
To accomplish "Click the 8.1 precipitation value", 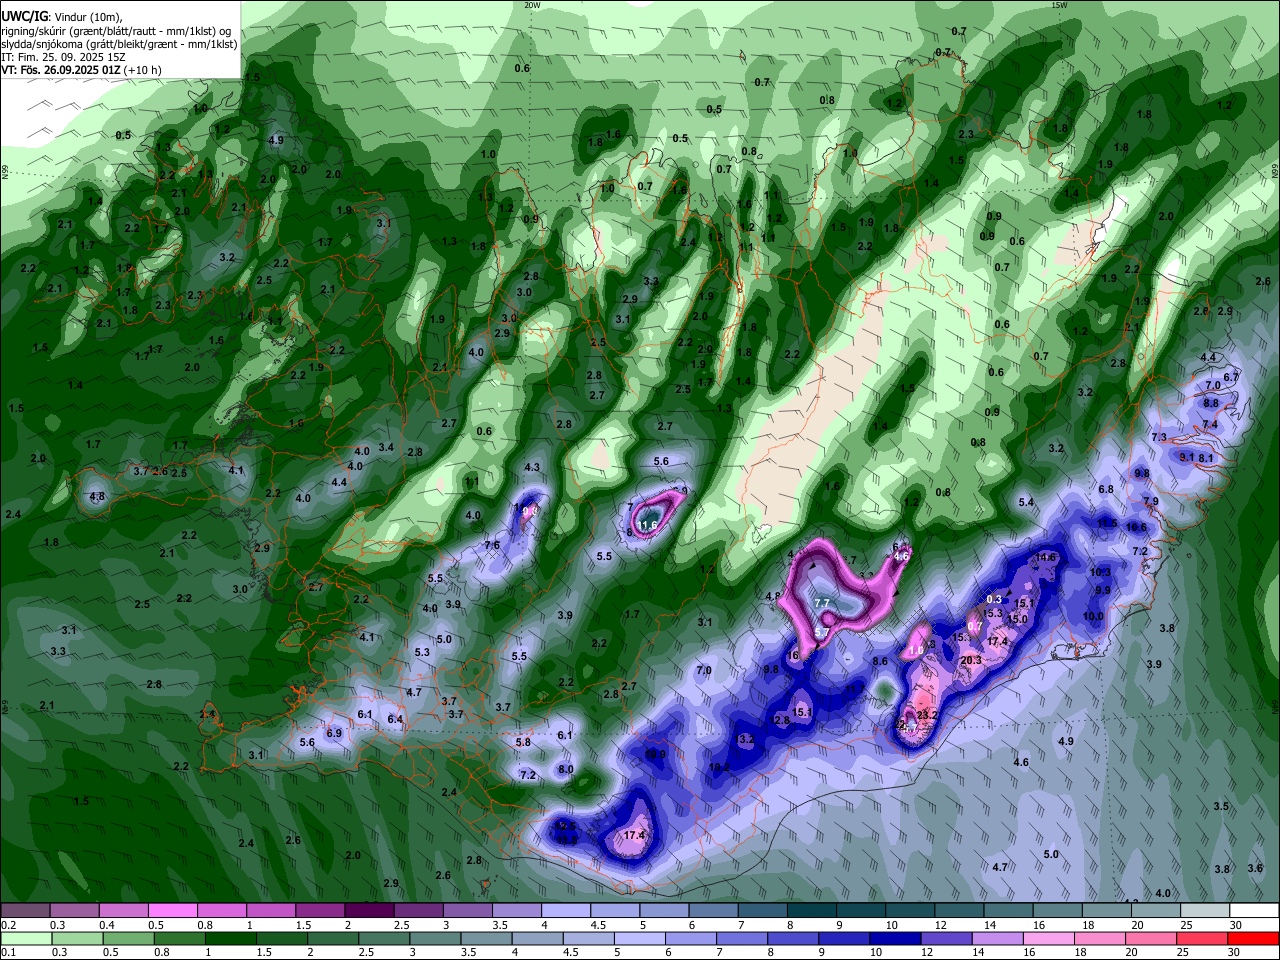I will pos(1206,458).
